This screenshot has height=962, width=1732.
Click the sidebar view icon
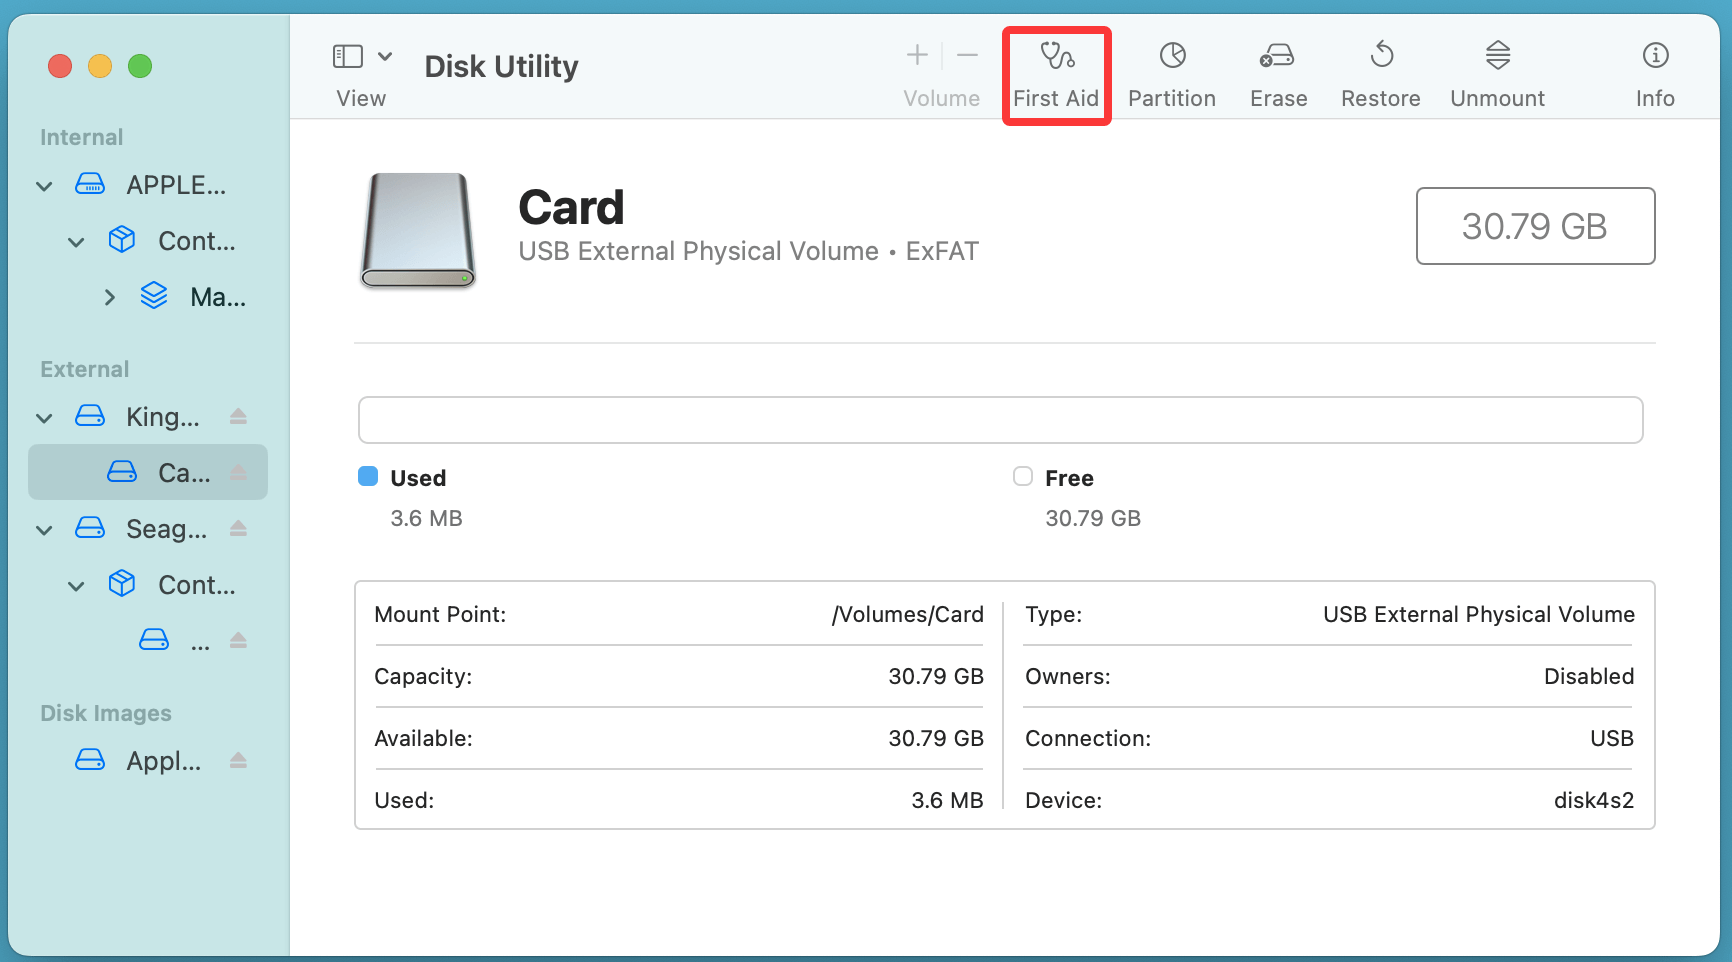(x=347, y=56)
